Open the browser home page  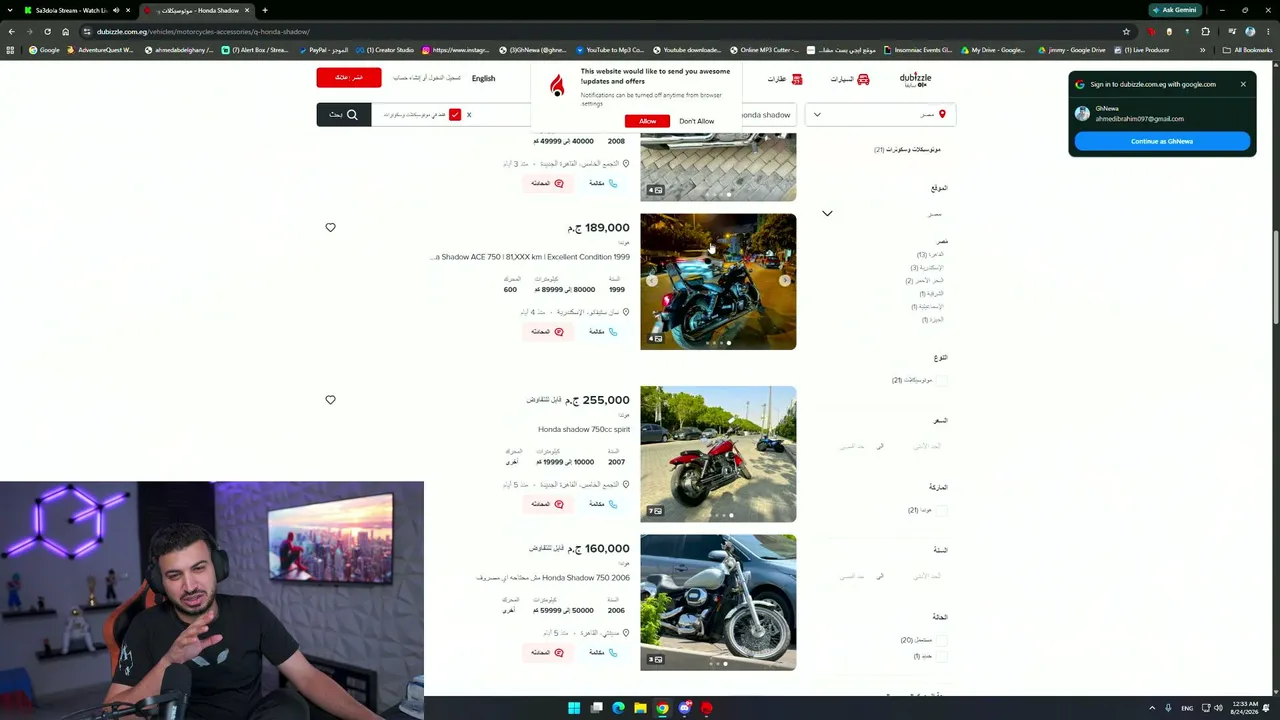pos(66,31)
